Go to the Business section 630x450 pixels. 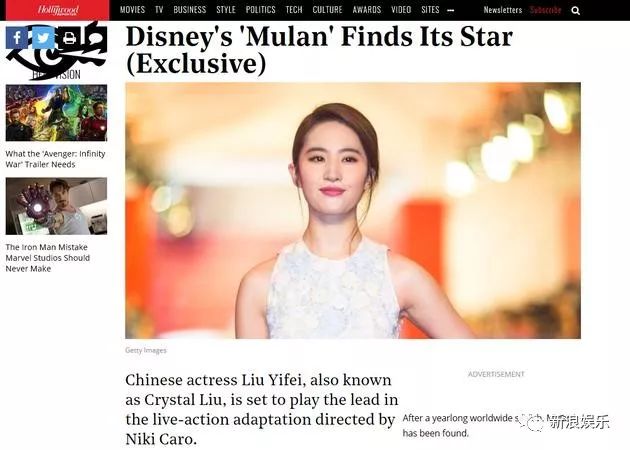tap(190, 10)
